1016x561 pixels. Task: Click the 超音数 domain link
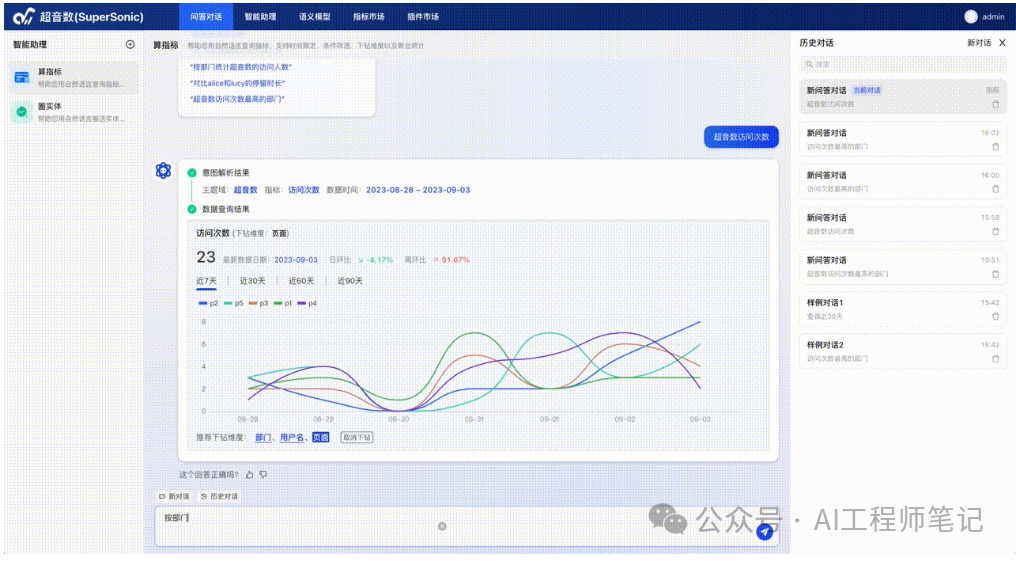(x=246, y=190)
